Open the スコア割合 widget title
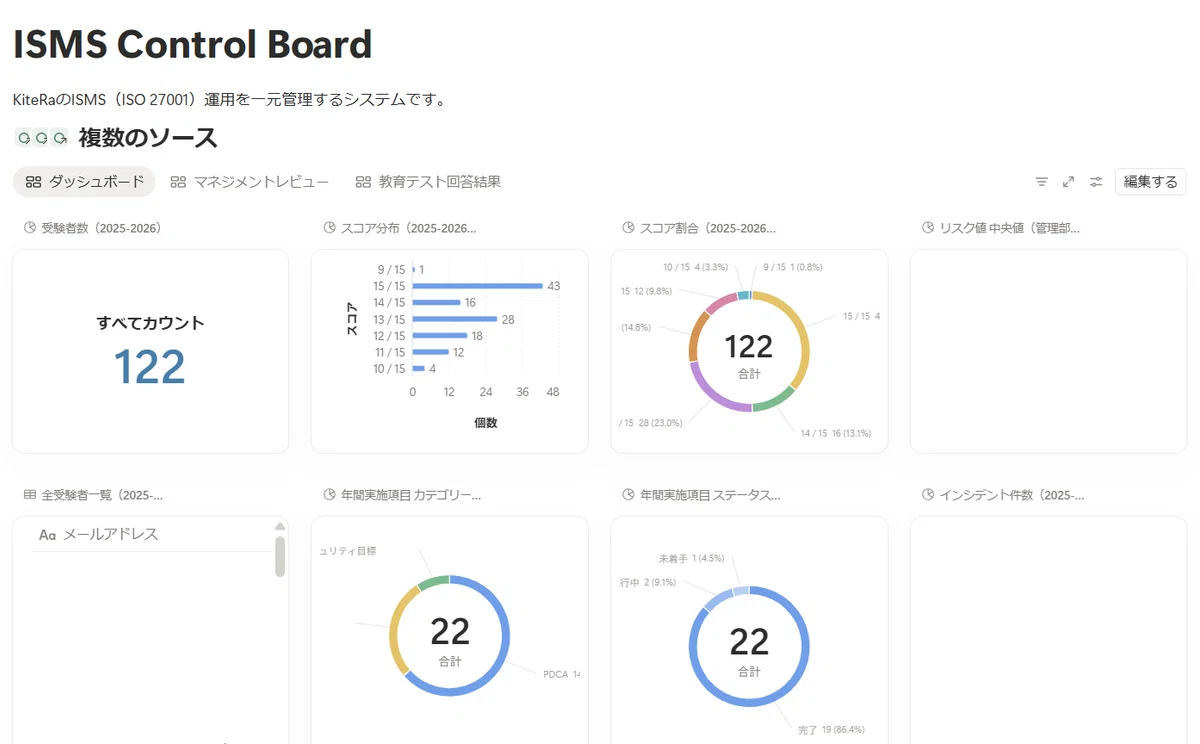1200x744 pixels. pos(709,228)
